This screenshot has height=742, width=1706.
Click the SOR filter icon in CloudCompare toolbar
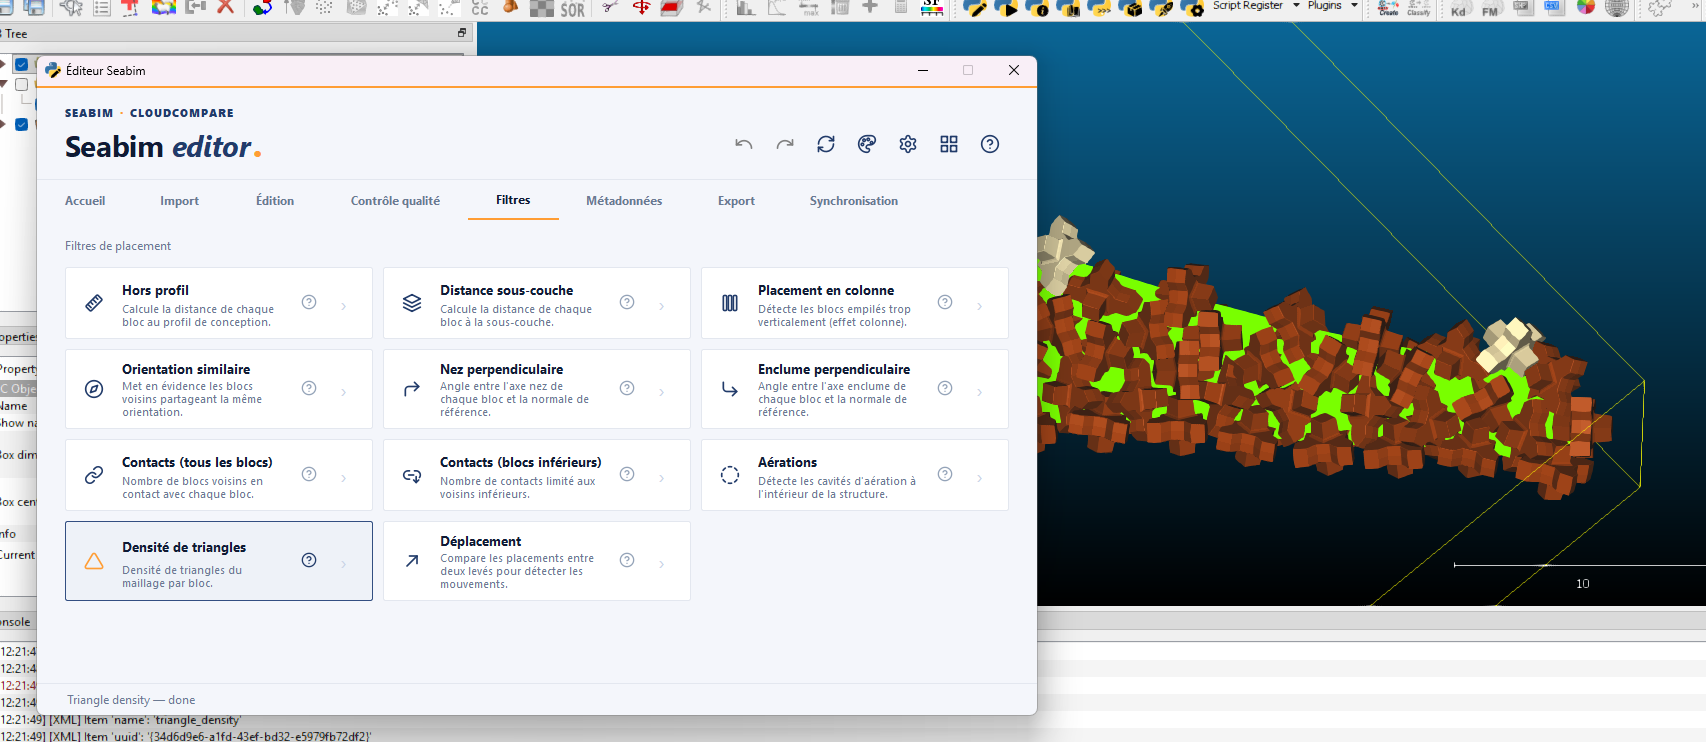coord(572,9)
